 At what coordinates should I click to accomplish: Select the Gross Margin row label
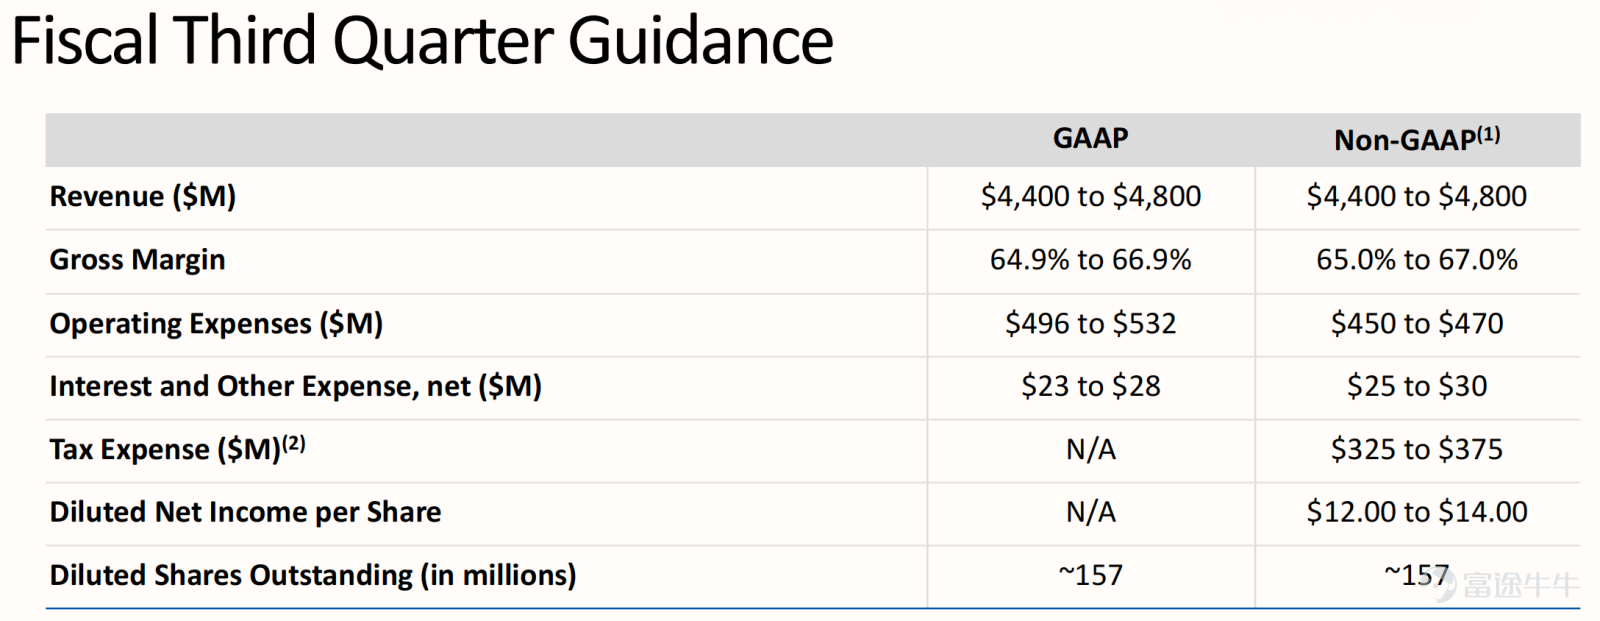pos(138,260)
